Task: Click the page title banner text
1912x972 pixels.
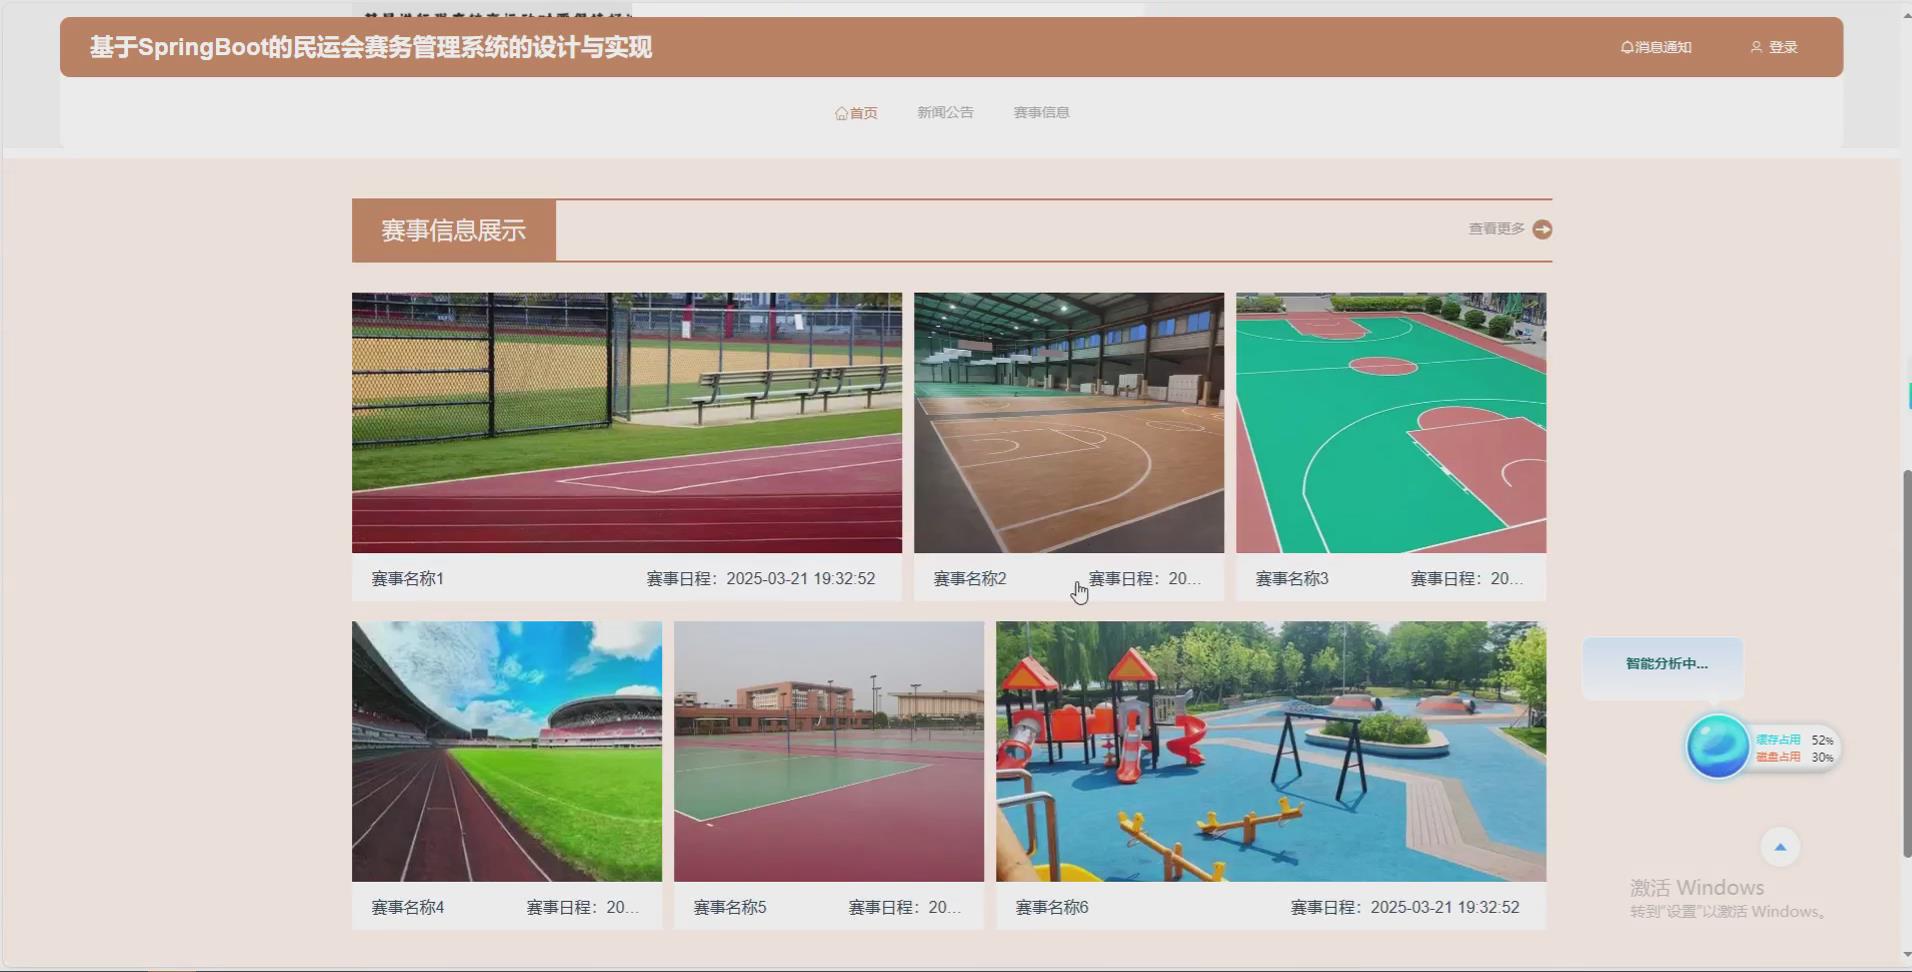Action: click(x=370, y=47)
